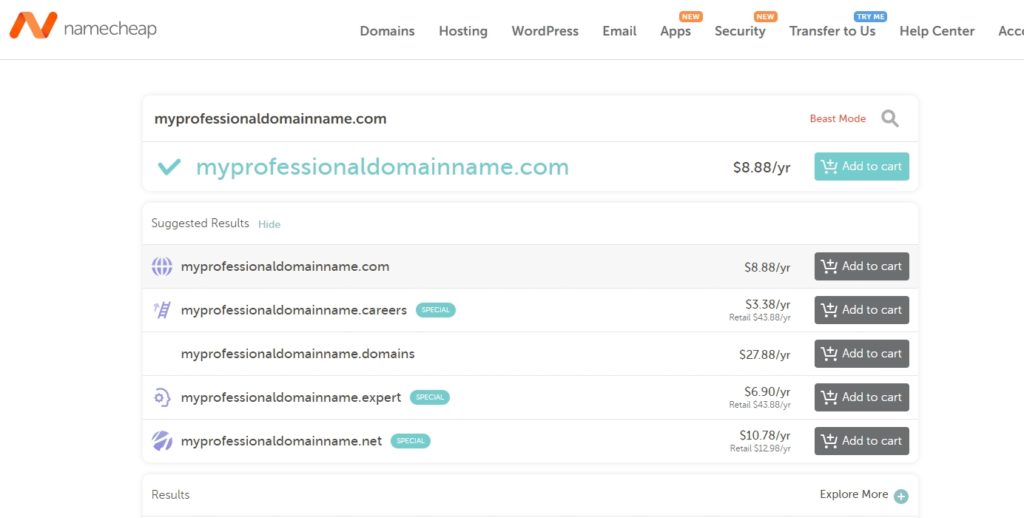Add the .domains domain to cart
Image resolution: width=1024 pixels, height=518 pixels.
(861, 353)
